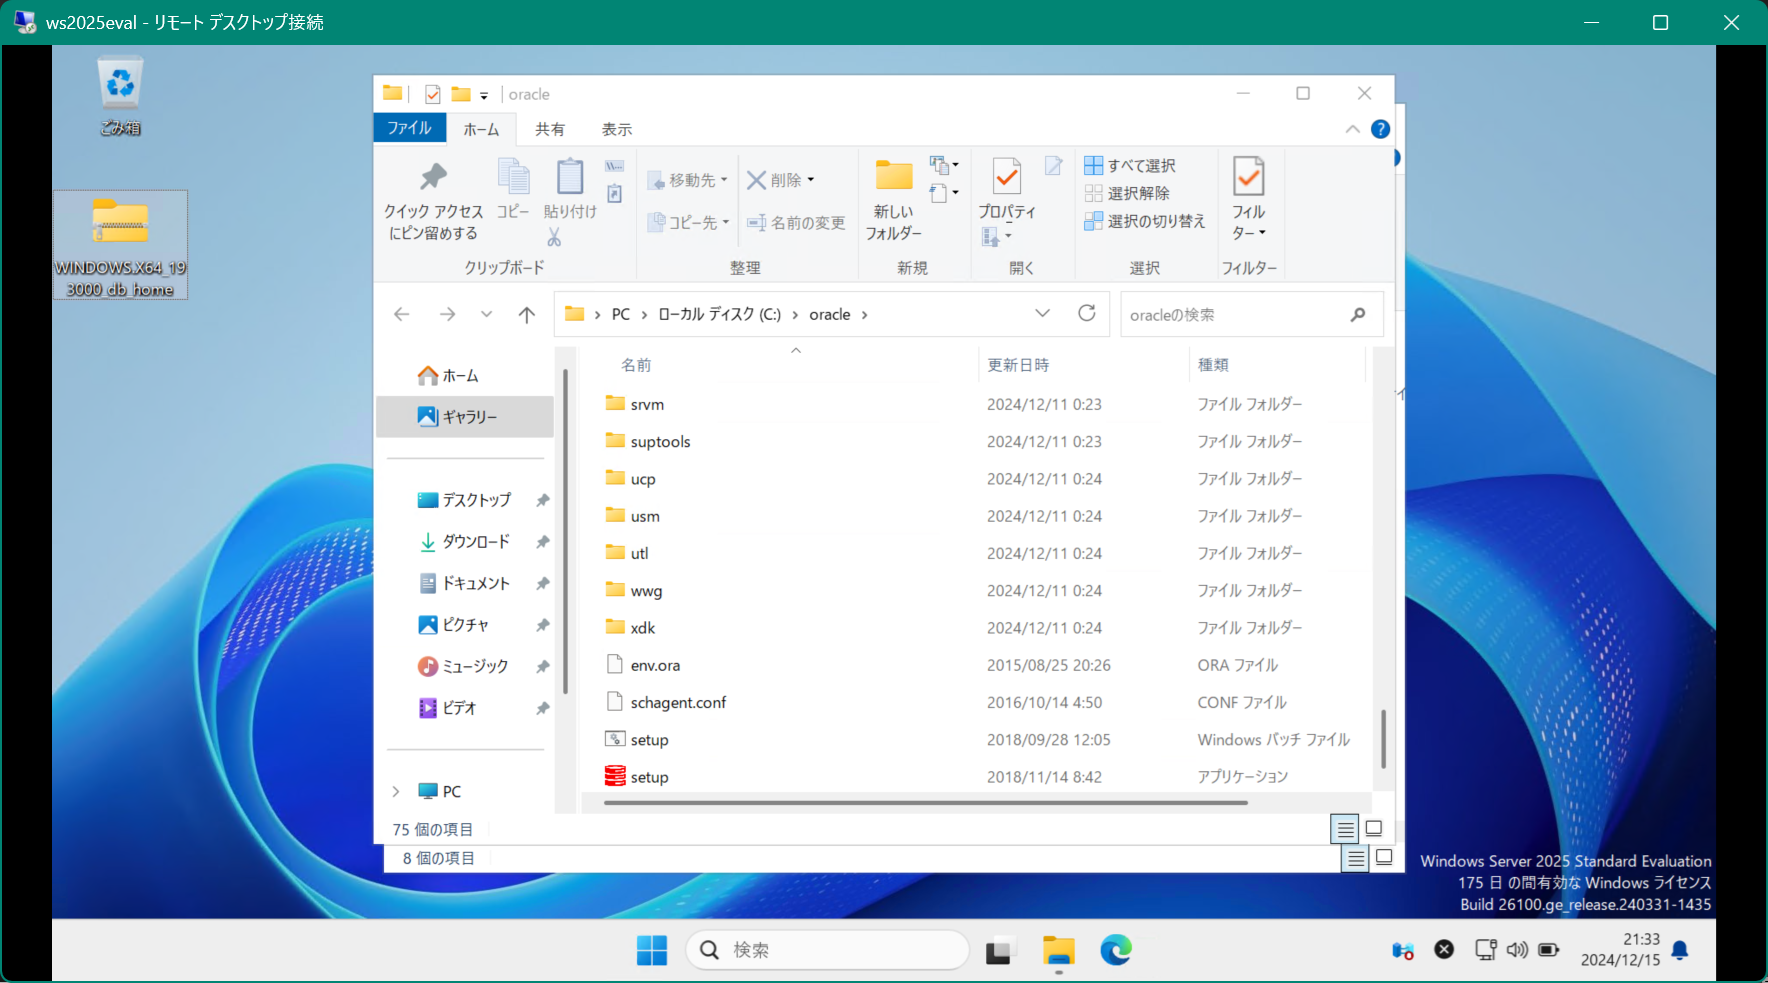Create a 新しいフォルダー (new folder)
This screenshot has width=1768, height=983.
coord(893,197)
